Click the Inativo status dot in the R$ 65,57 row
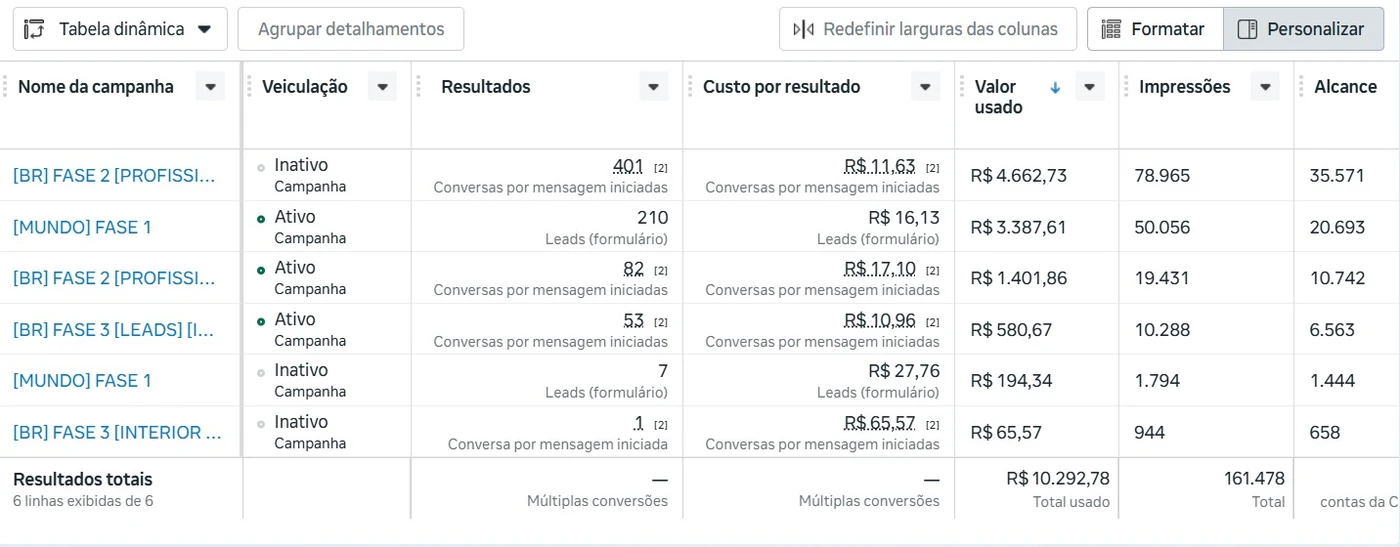Screen dimensions: 1400x547 261,424
